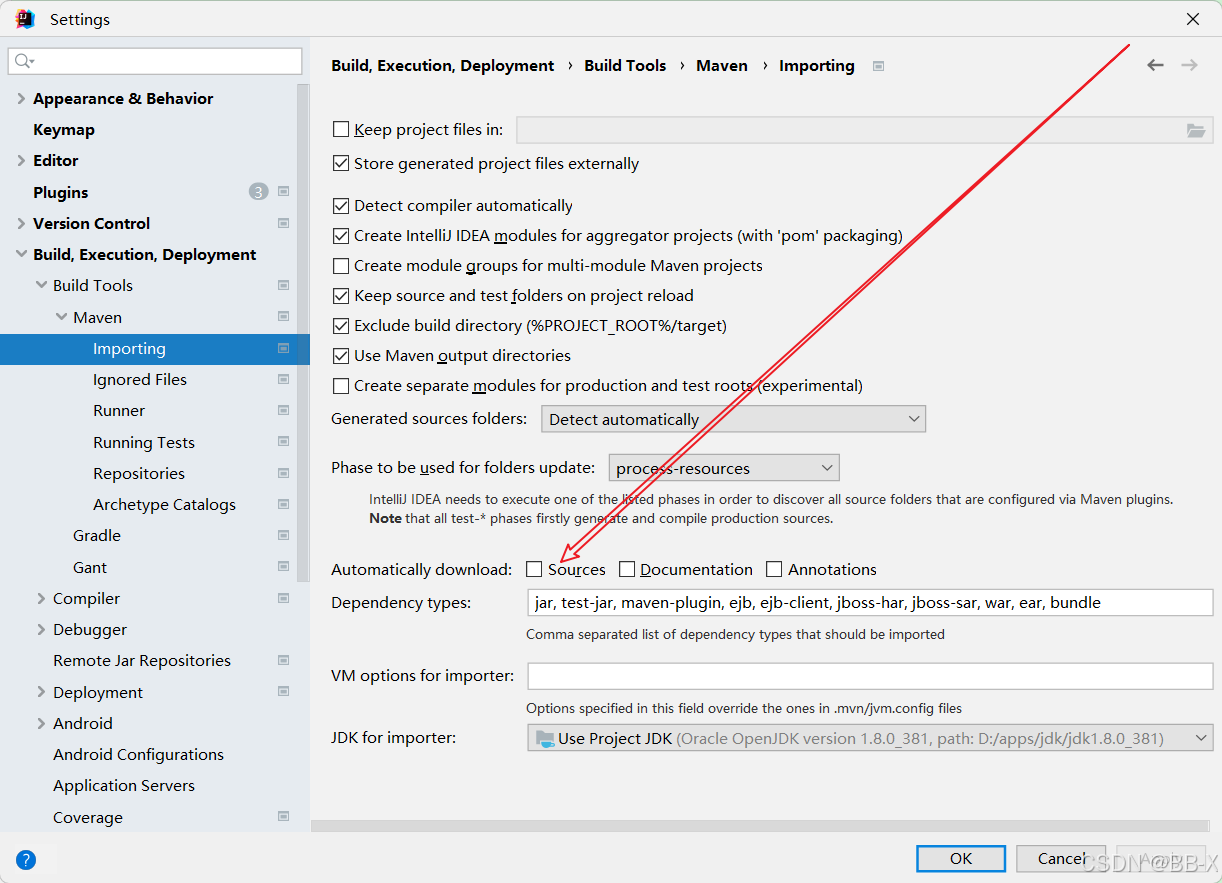Toggle Create IntelliJ IDEA modules for aggregator projects
This screenshot has height=883, width=1222.
click(341, 236)
